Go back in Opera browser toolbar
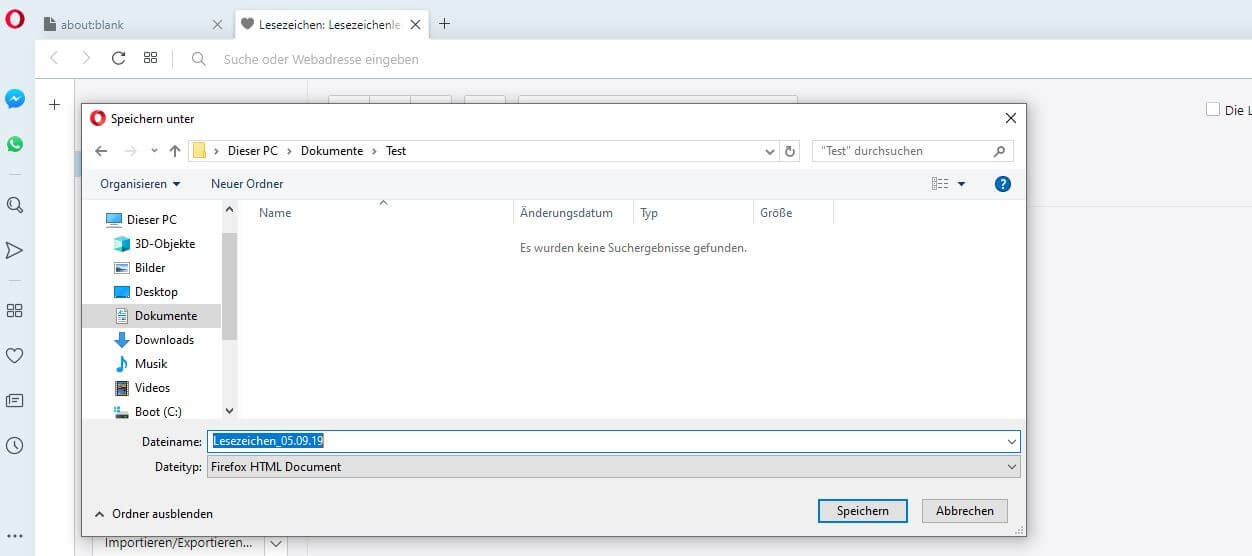Image resolution: width=1252 pixels, height=556 pixels. (x=55, y=58)
